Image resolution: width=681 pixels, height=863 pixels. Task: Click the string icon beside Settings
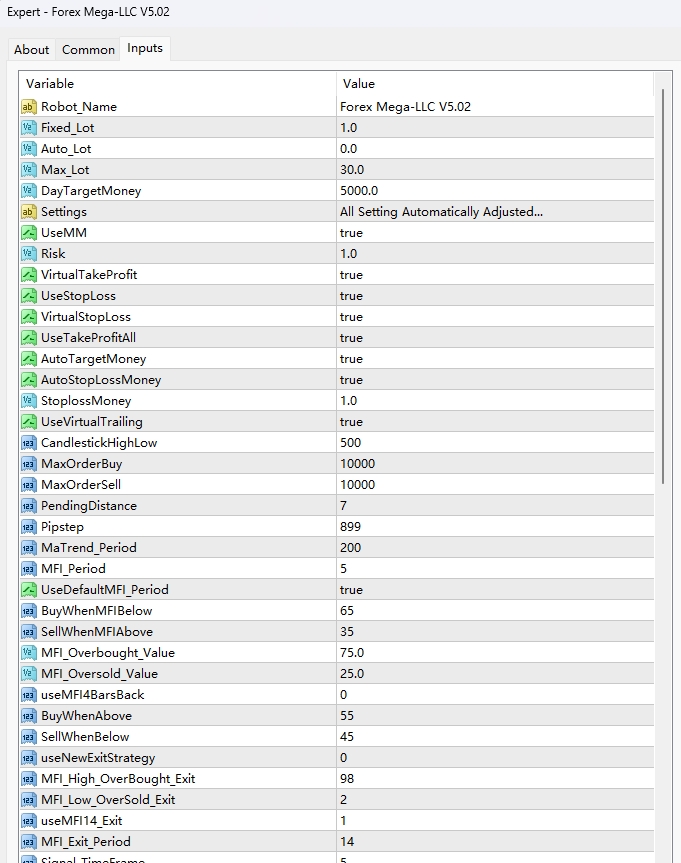coord(29,211)
